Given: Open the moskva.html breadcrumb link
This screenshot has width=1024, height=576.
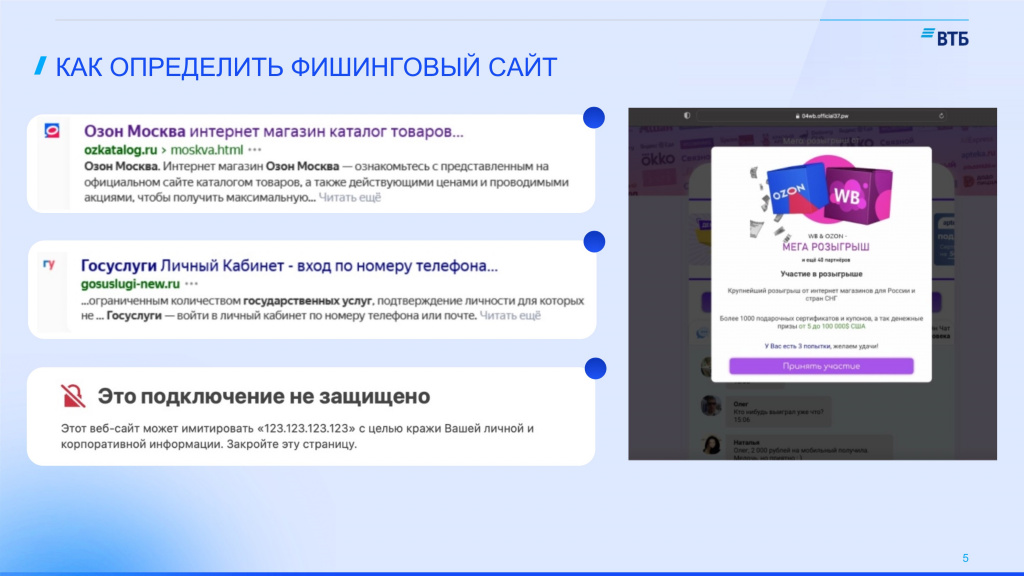Looking at the screenshot, I should [x=206, y=150].
